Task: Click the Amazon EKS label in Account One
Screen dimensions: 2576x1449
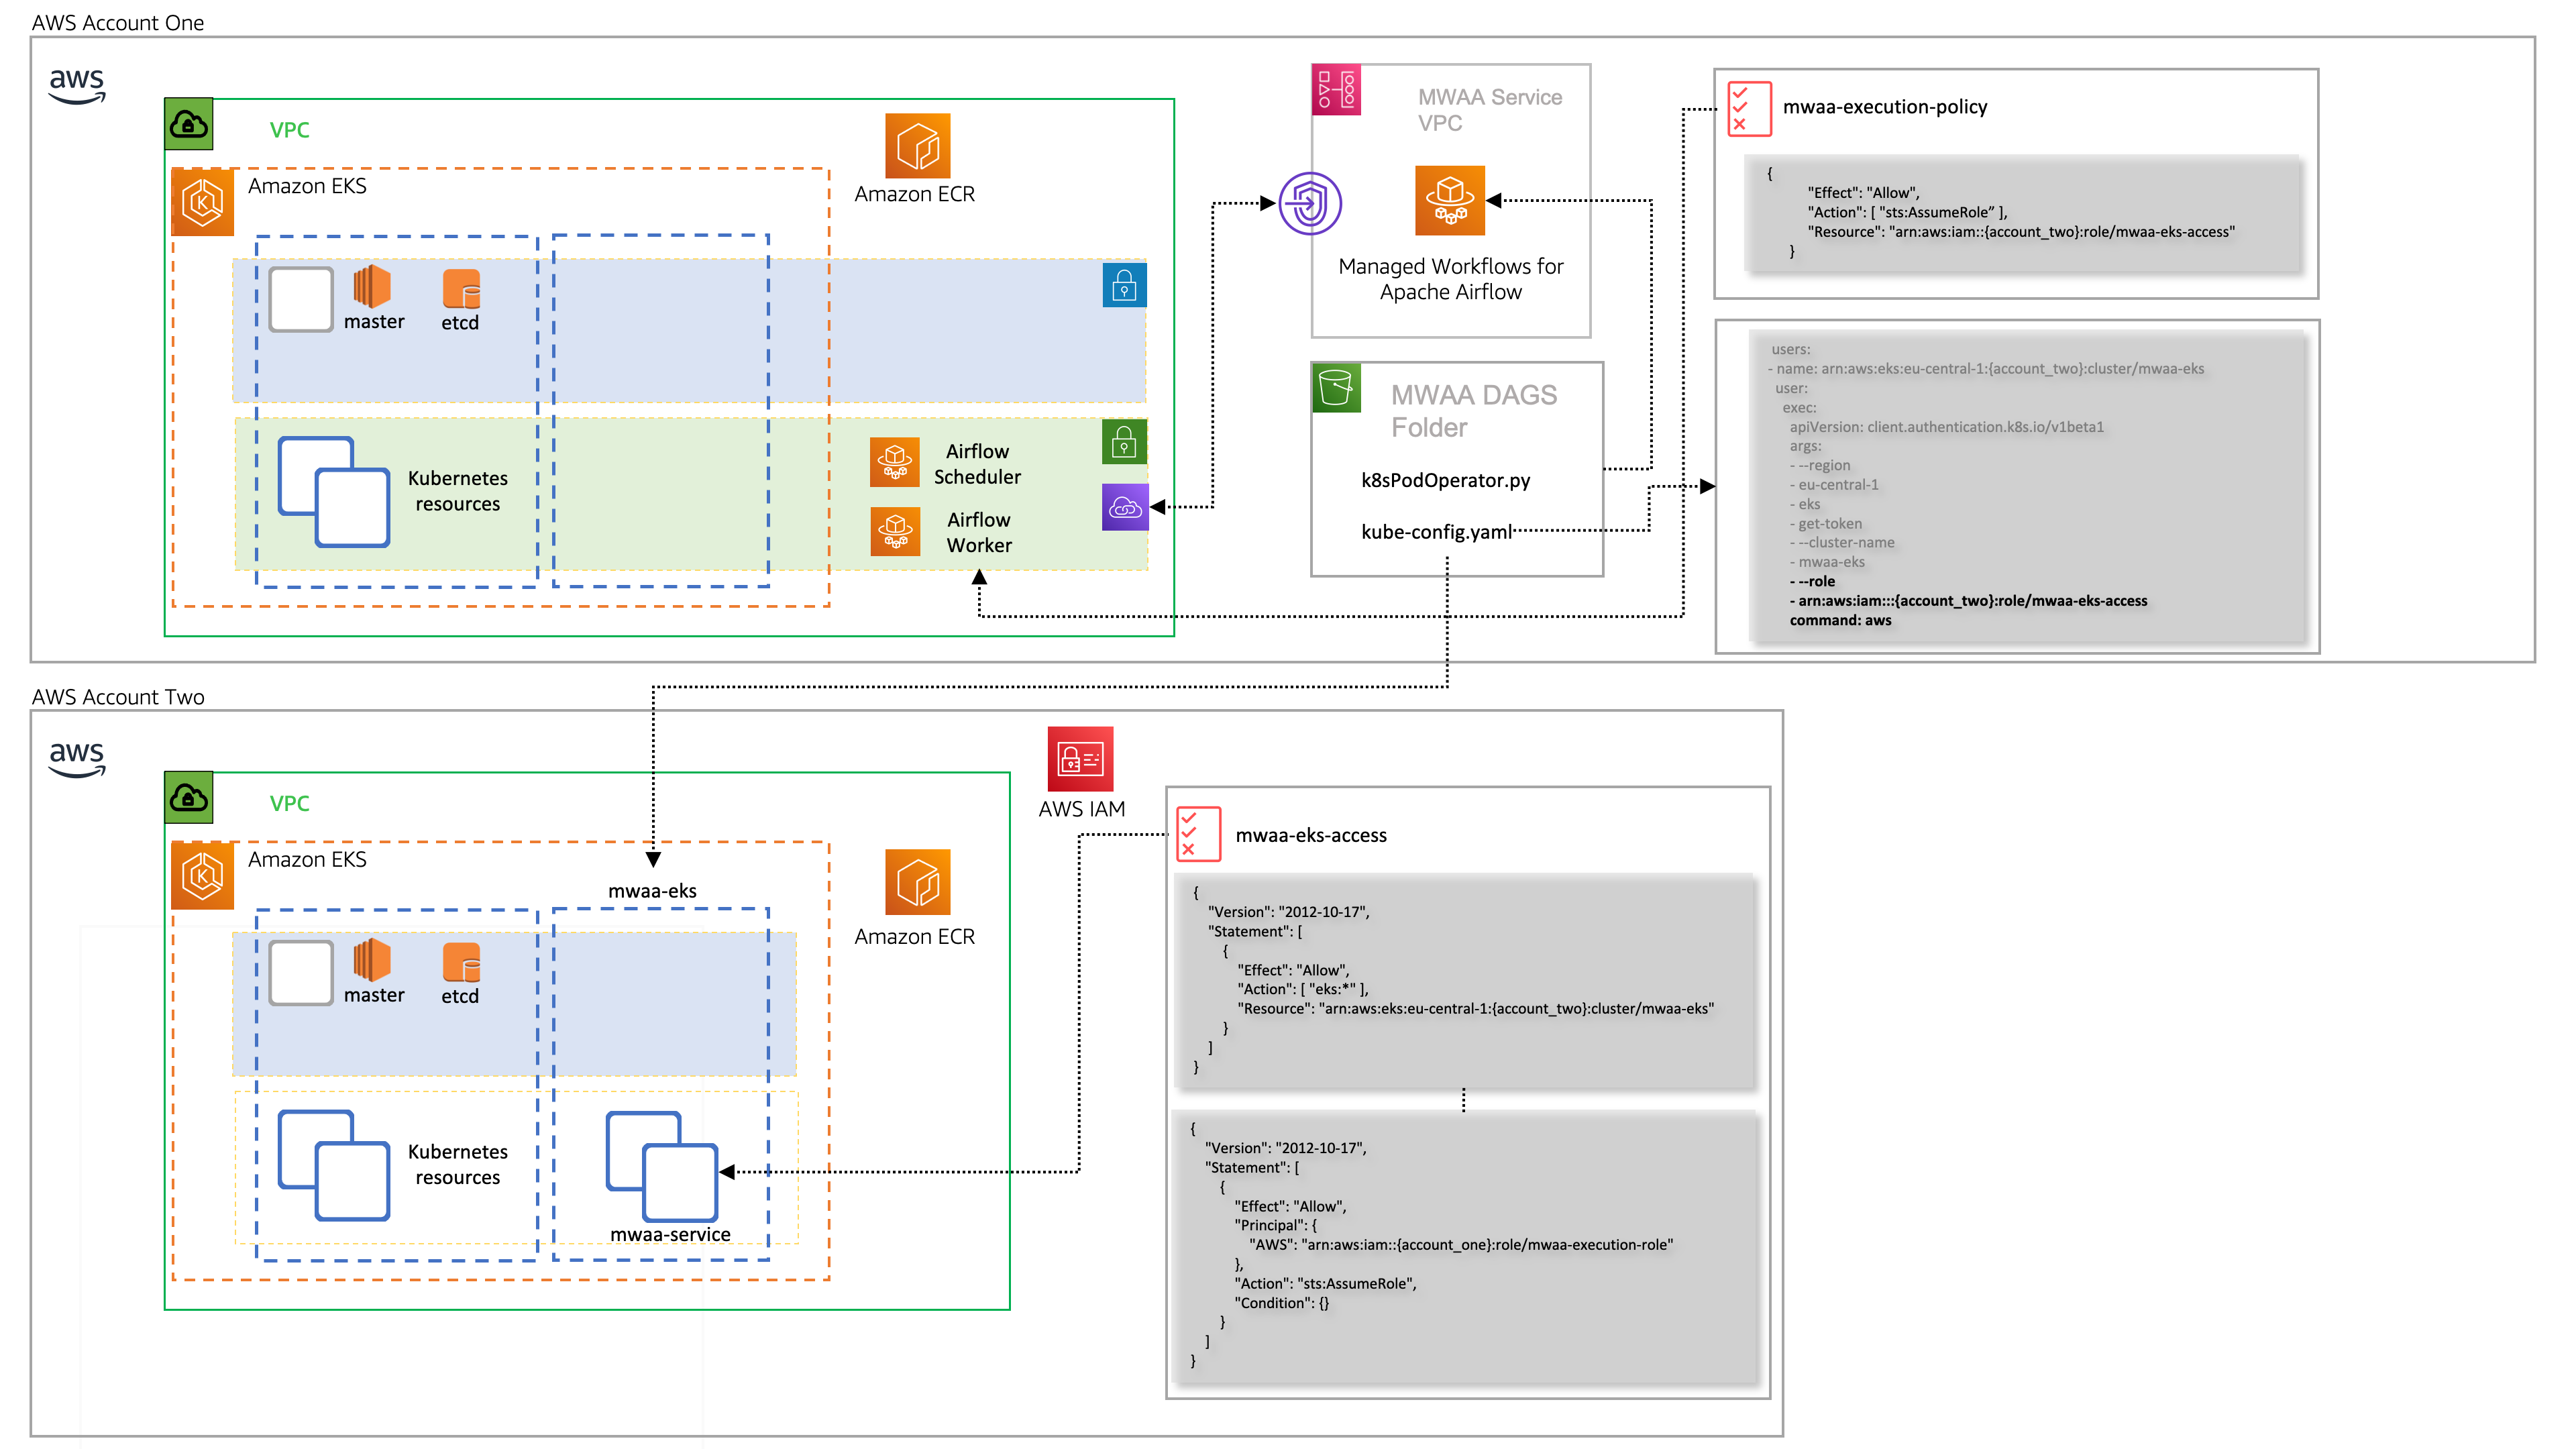Action: pyautogui.click(x=307, y=186)
